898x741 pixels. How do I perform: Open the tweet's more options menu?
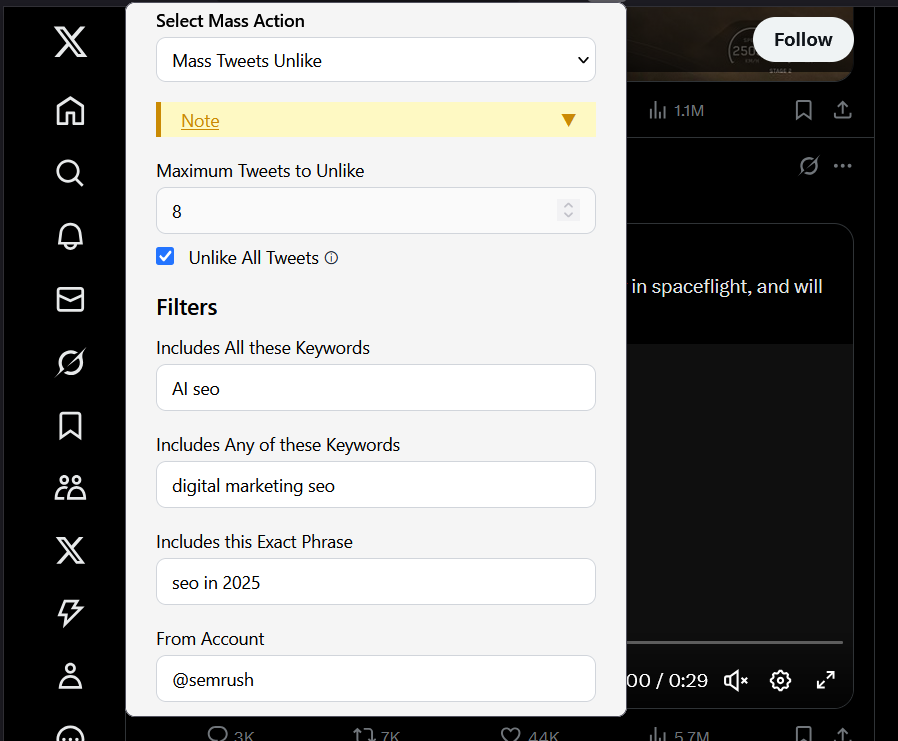click(x=842, y=165)
